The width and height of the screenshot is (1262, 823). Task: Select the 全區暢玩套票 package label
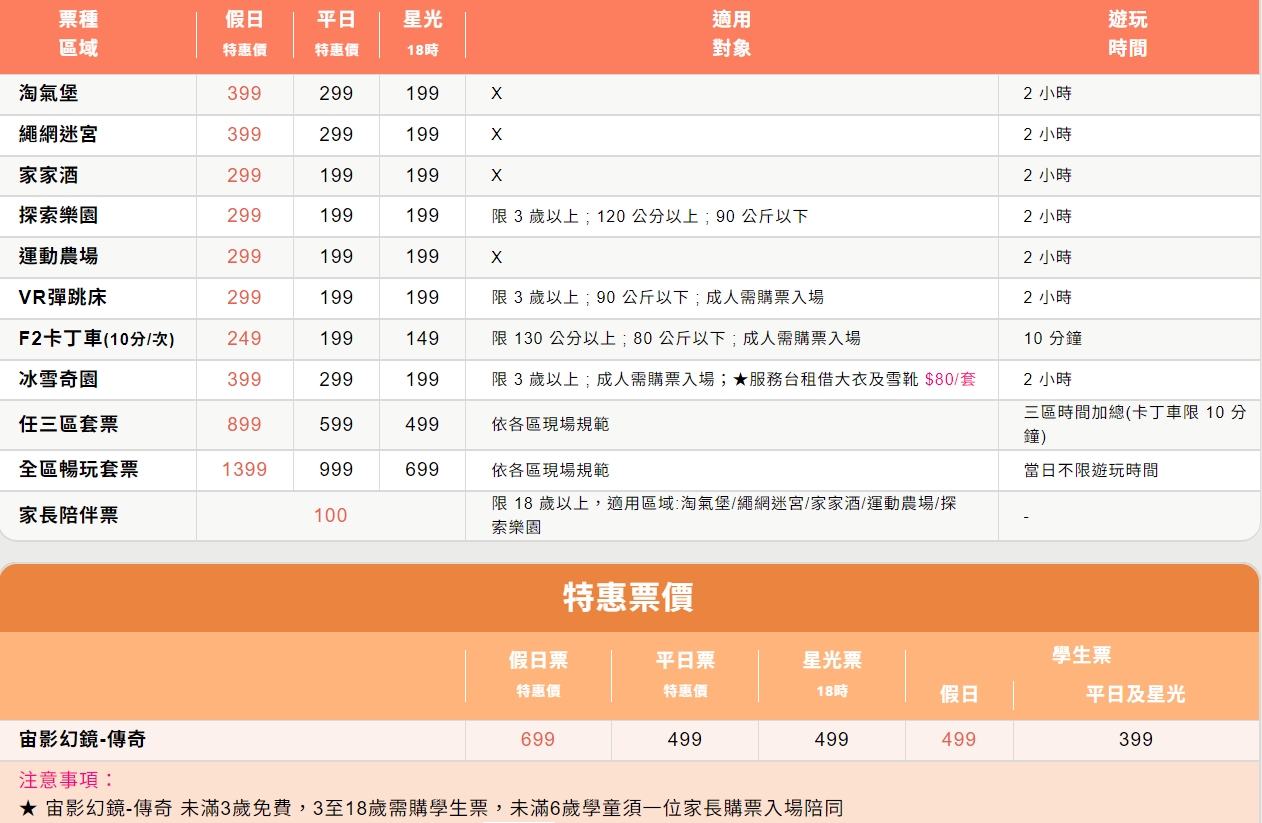pyautogui.click(x=78, y=469)
